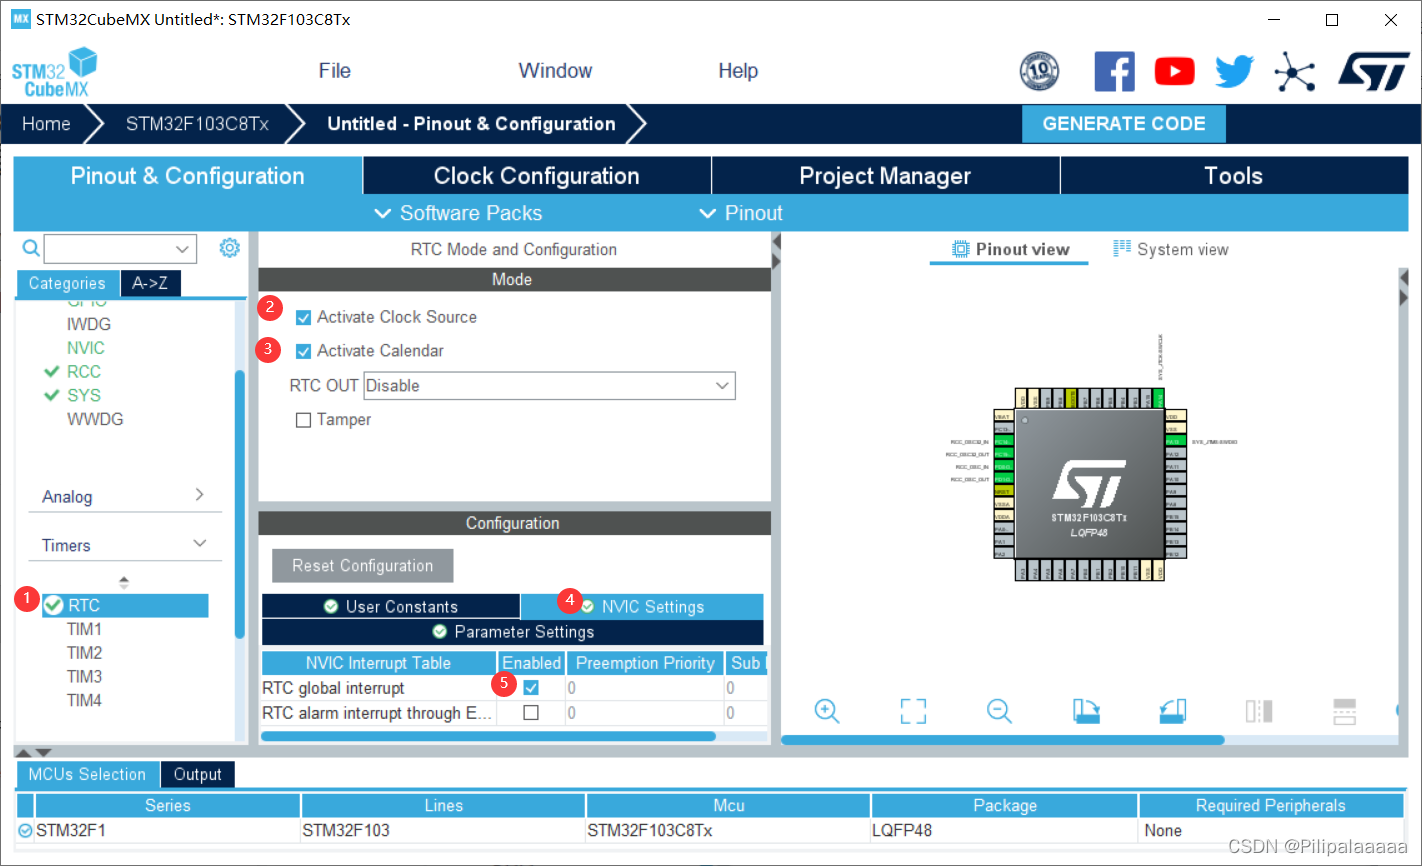Open the Facebook icon link
Image resolution: width=1422 pixels, height=866 pixels.
(x=1114, y=71)
